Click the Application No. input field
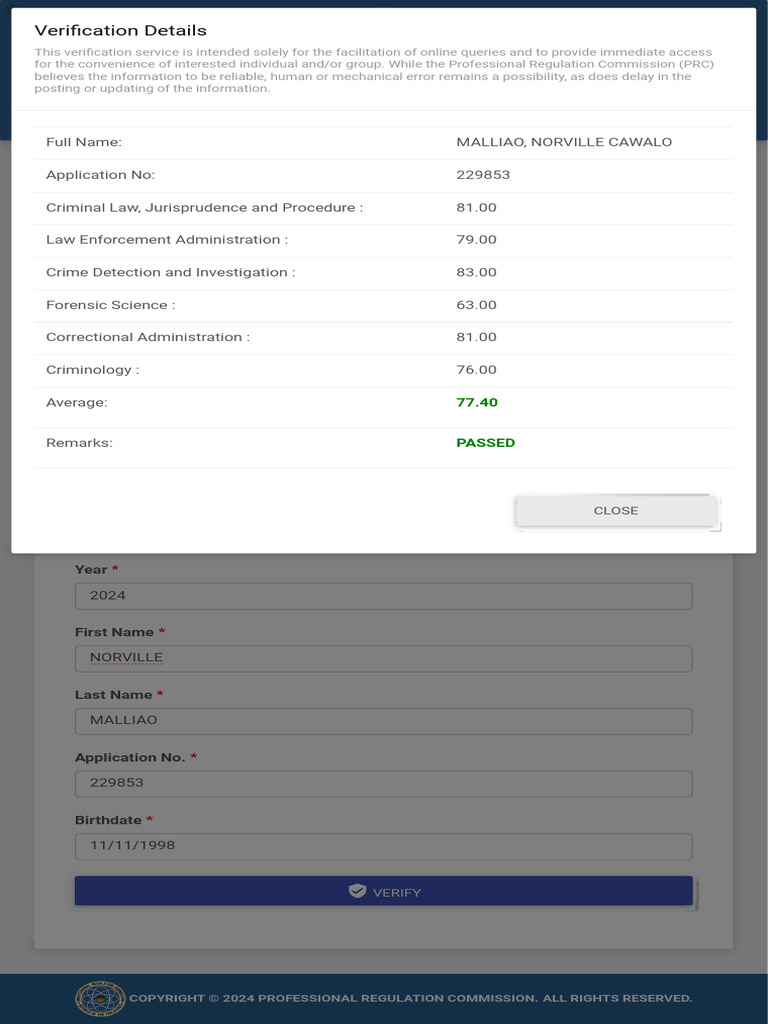The height and width of the screenshot is (1024, 768). [x=383, y=783]
